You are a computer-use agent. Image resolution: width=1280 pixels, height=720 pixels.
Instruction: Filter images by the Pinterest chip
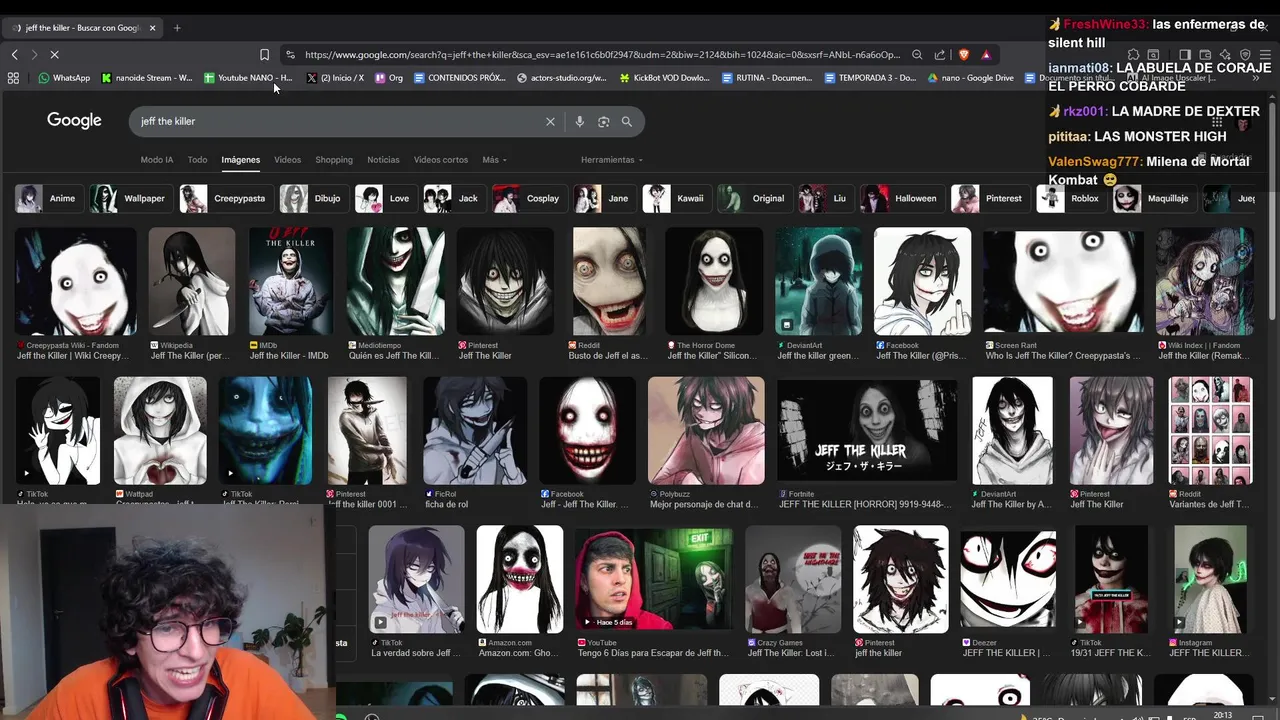point(988,198)
